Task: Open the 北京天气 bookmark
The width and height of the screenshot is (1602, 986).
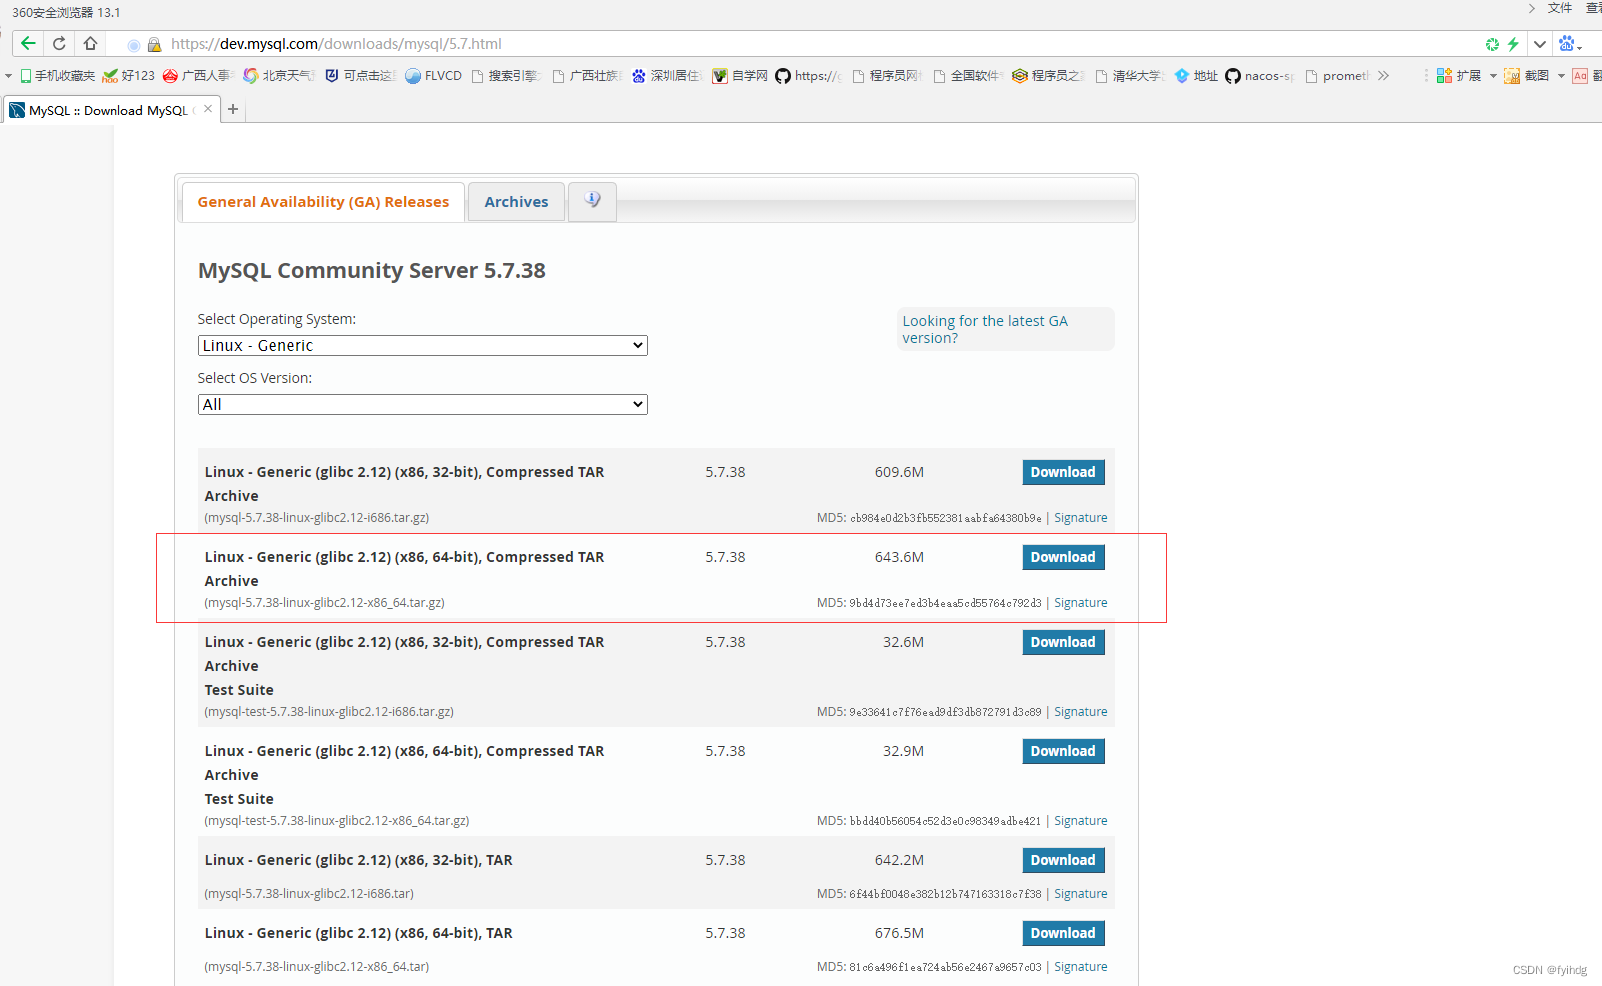Action: point(279,76)
